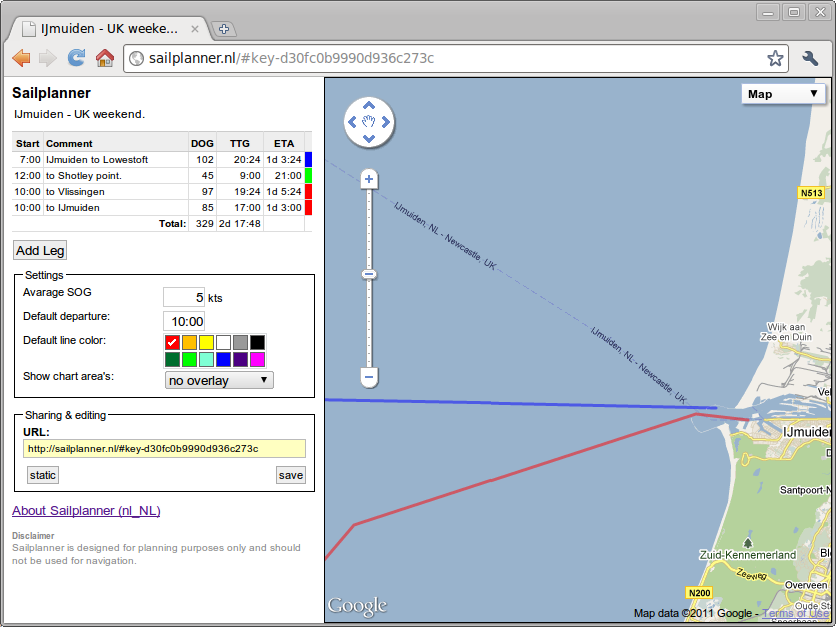Click the Average SOG input field

[x=184, y=297]
